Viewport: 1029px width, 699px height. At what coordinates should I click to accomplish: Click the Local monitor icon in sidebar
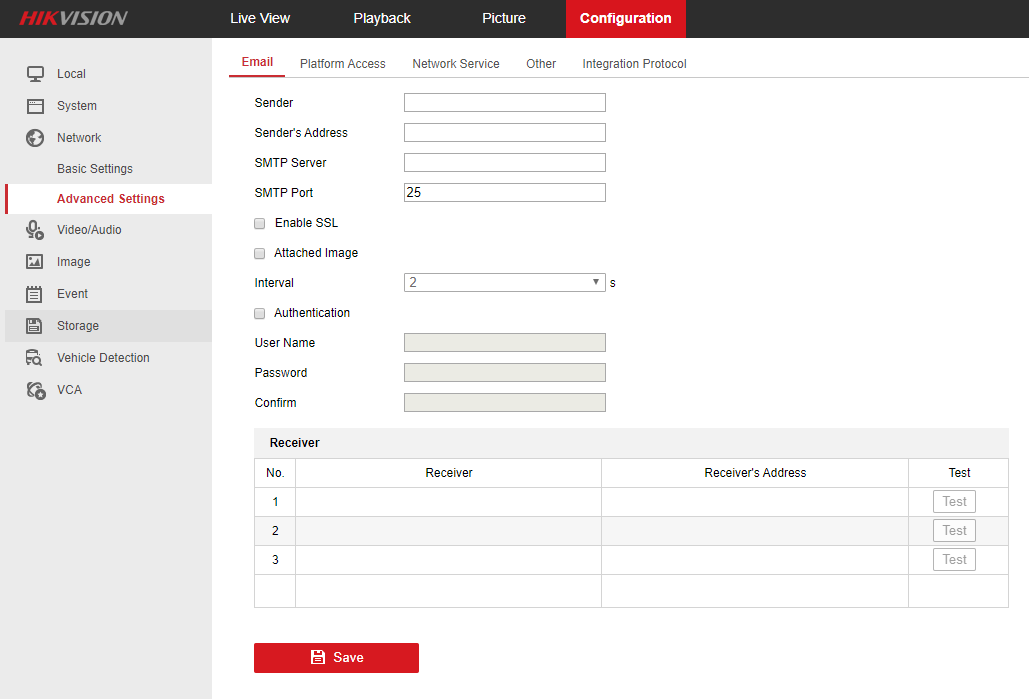35,74
